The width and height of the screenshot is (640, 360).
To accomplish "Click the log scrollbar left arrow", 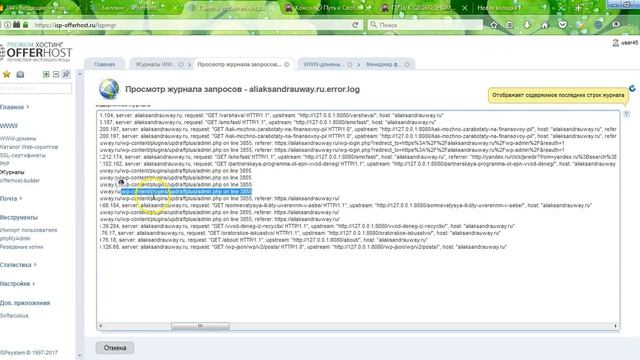I will click(x=101, y=326).
